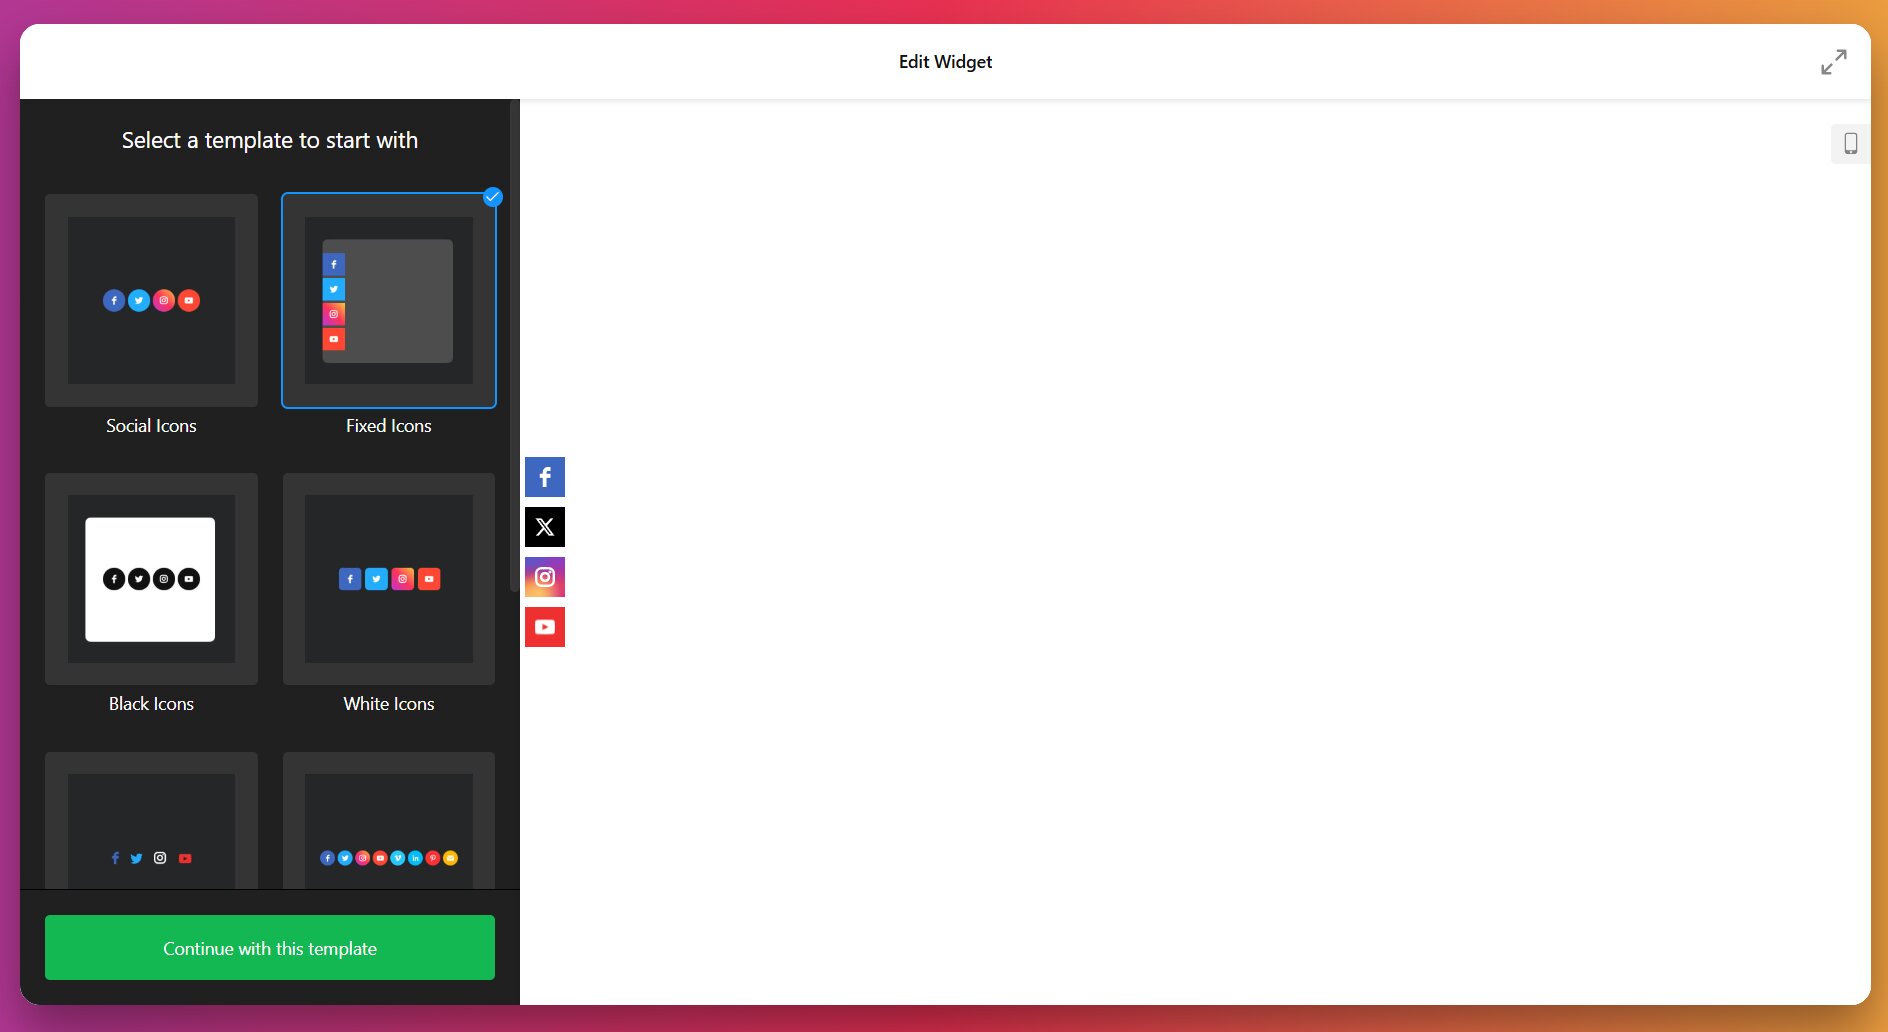Screen dimensions: 1888x1032
Task: Expand the widget editor to fullscreen
Action: 1833,62
